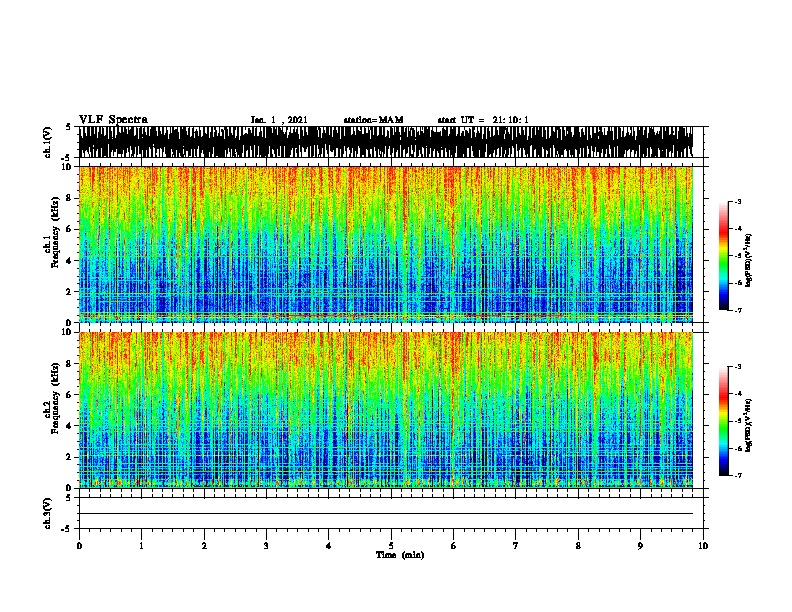
Task: Click the ch.2 color bar log(PSD) label
Action: pyautogui.click(x=749, y=425)
